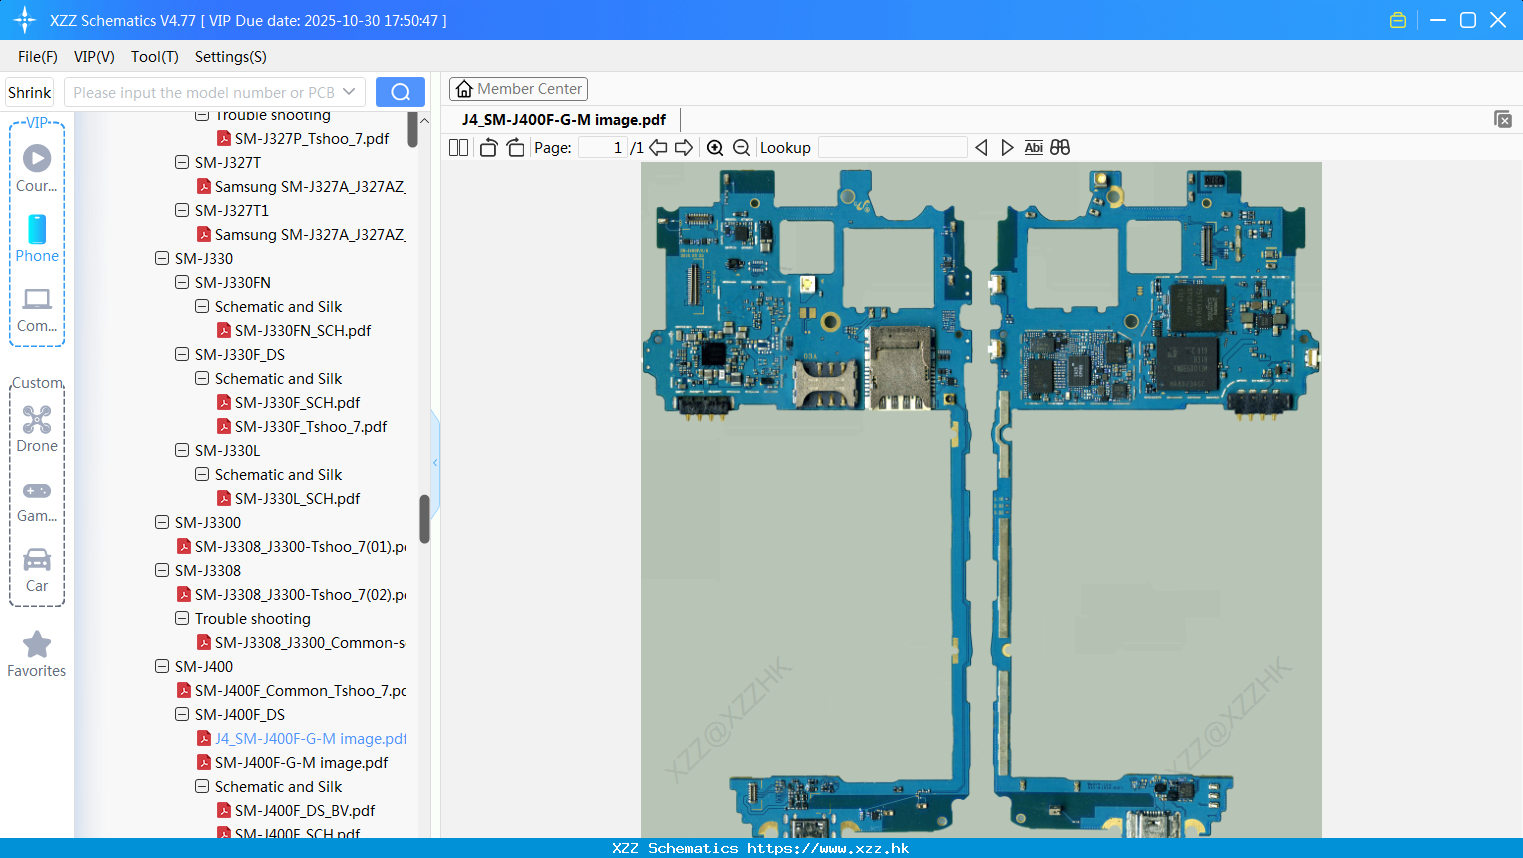
Task: Toggle the two-page layout view icon
Action: coord(458,148)
